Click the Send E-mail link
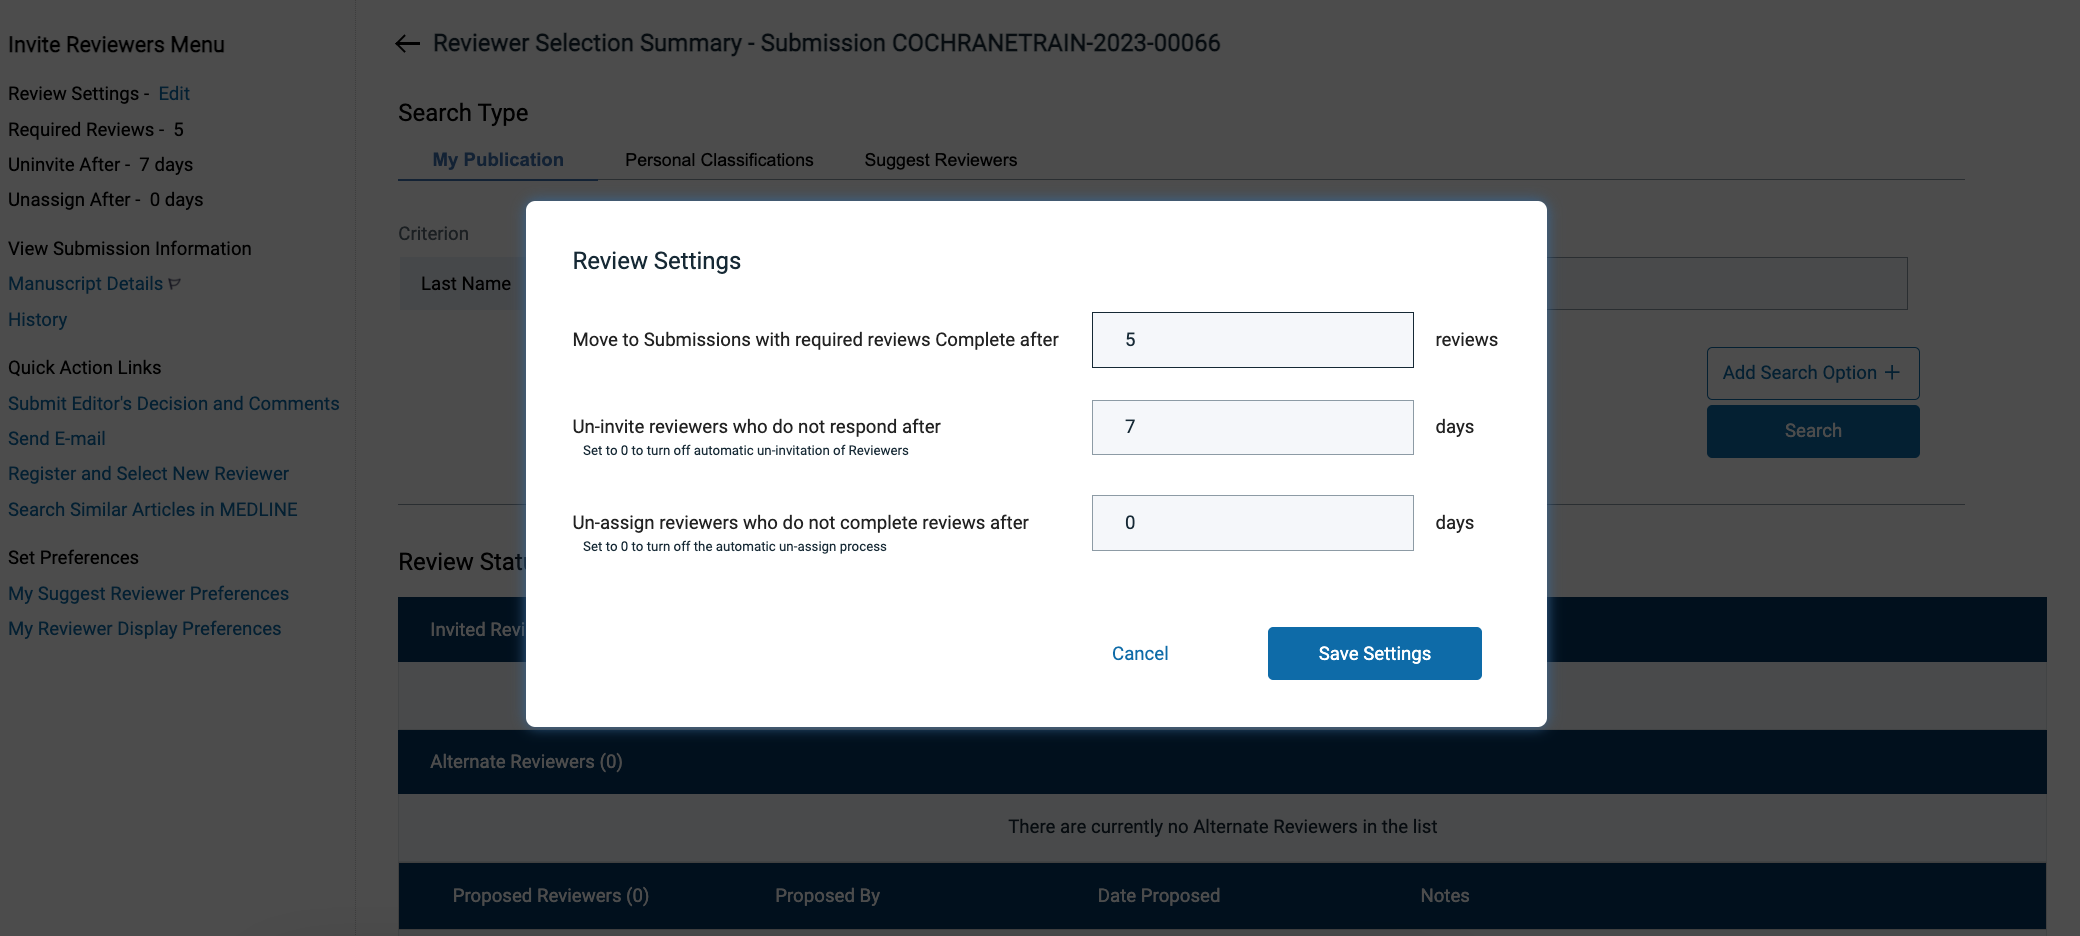Screen dimensions: 2080x936 [57, 438]
